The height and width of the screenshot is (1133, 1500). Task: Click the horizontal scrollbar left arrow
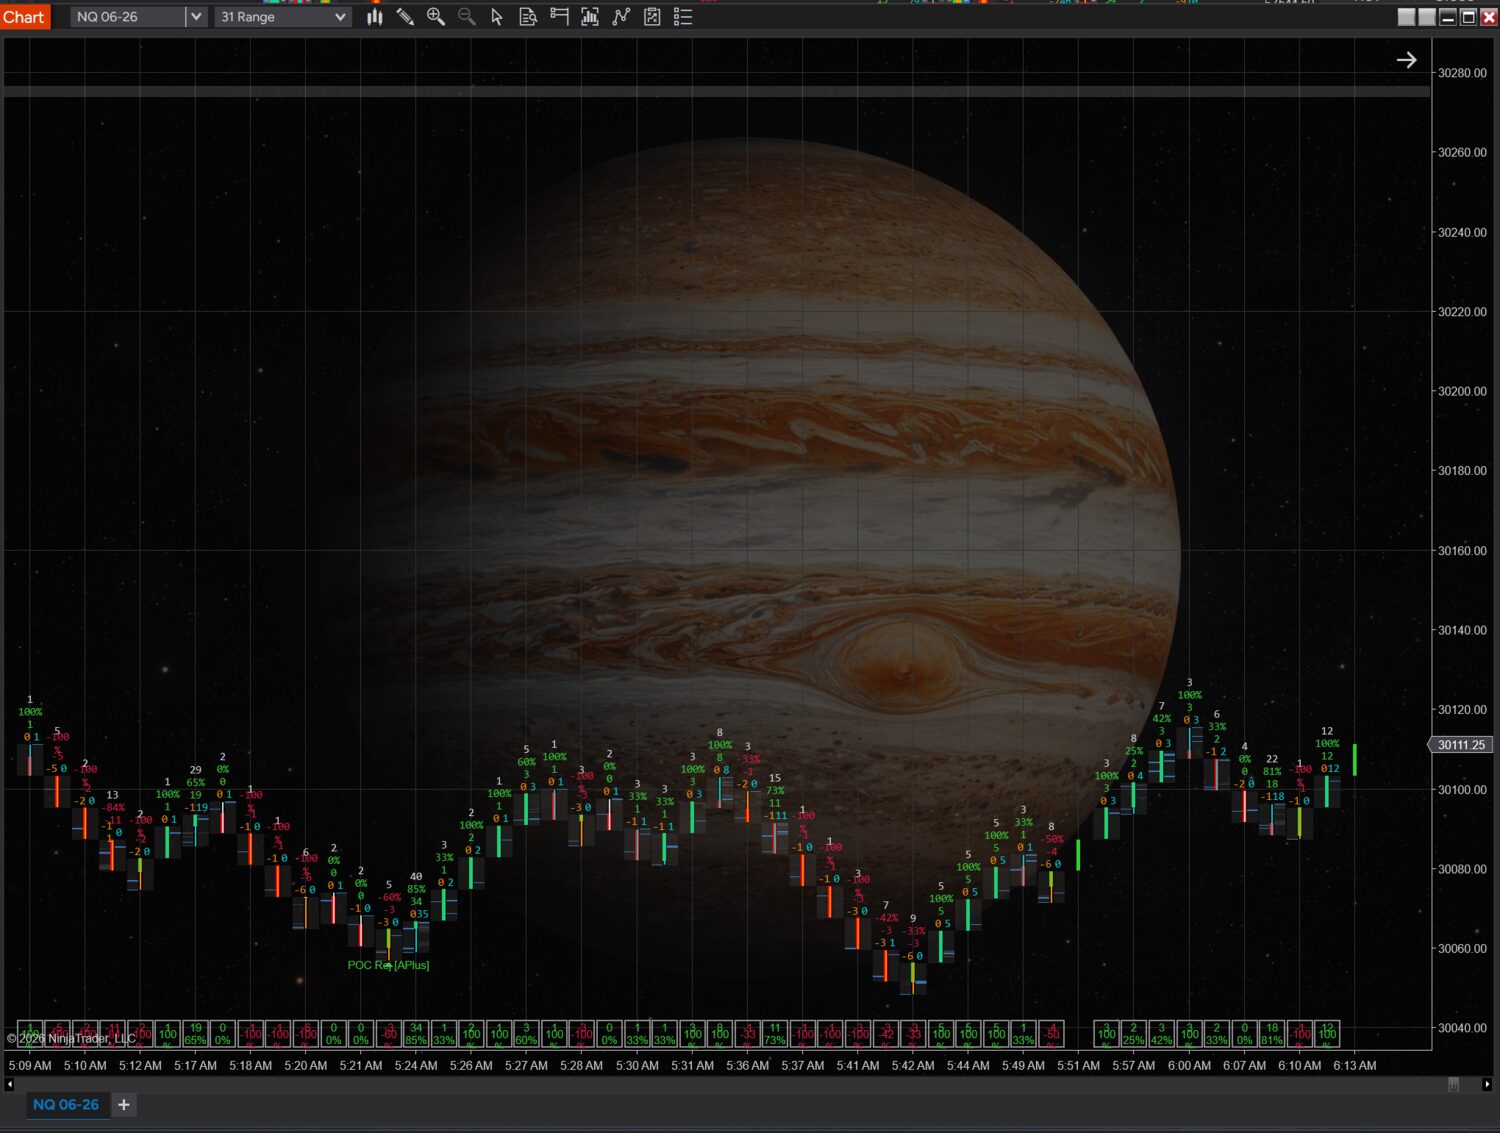tap(10, 1084)
